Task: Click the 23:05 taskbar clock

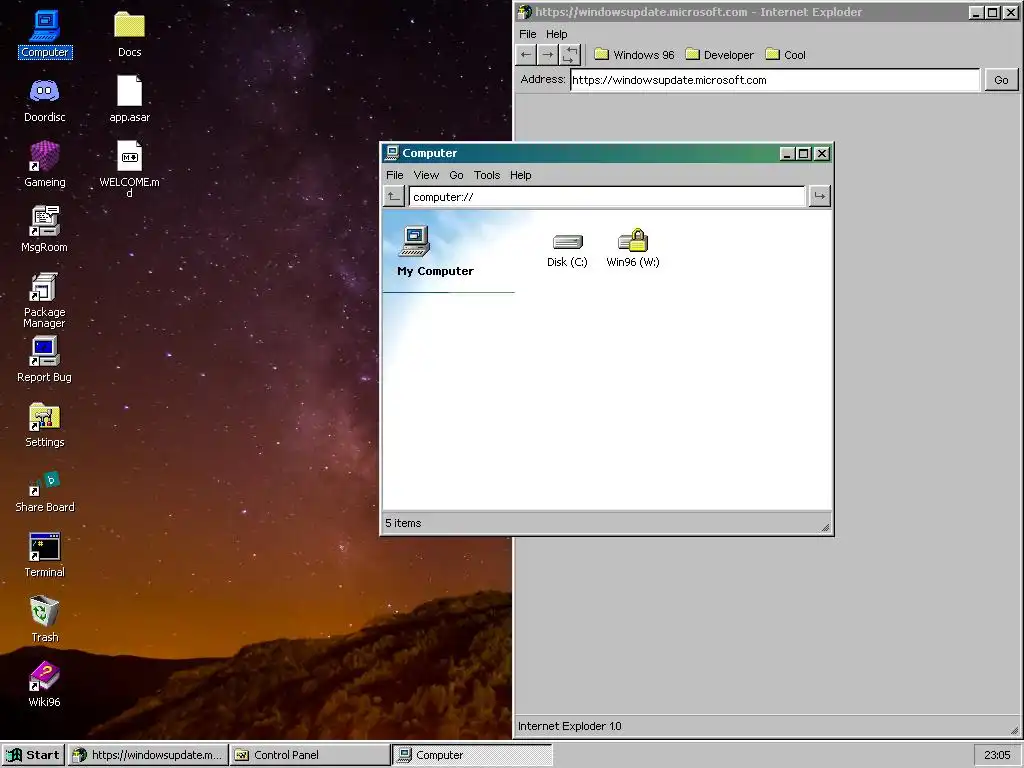Action: tap(997, 755)
